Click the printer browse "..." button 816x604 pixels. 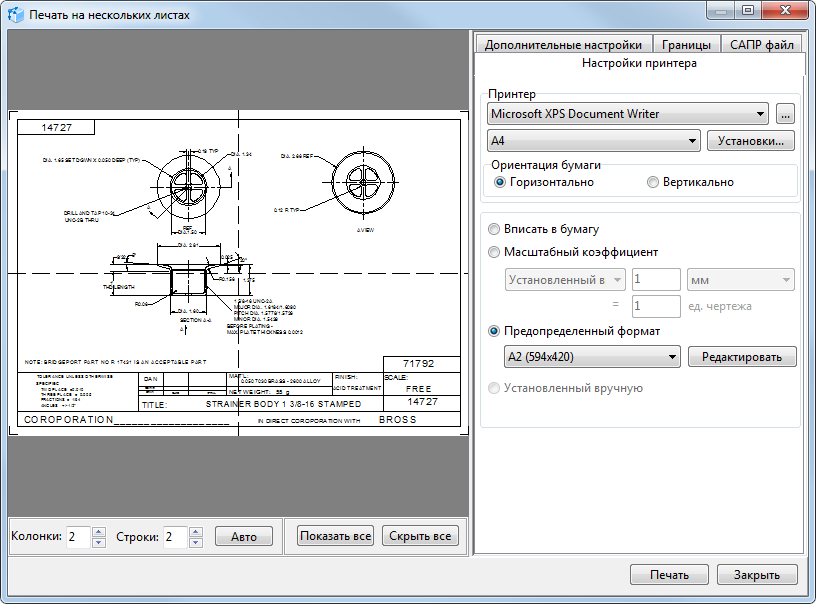pyautogui.click(x=785, y=114)
